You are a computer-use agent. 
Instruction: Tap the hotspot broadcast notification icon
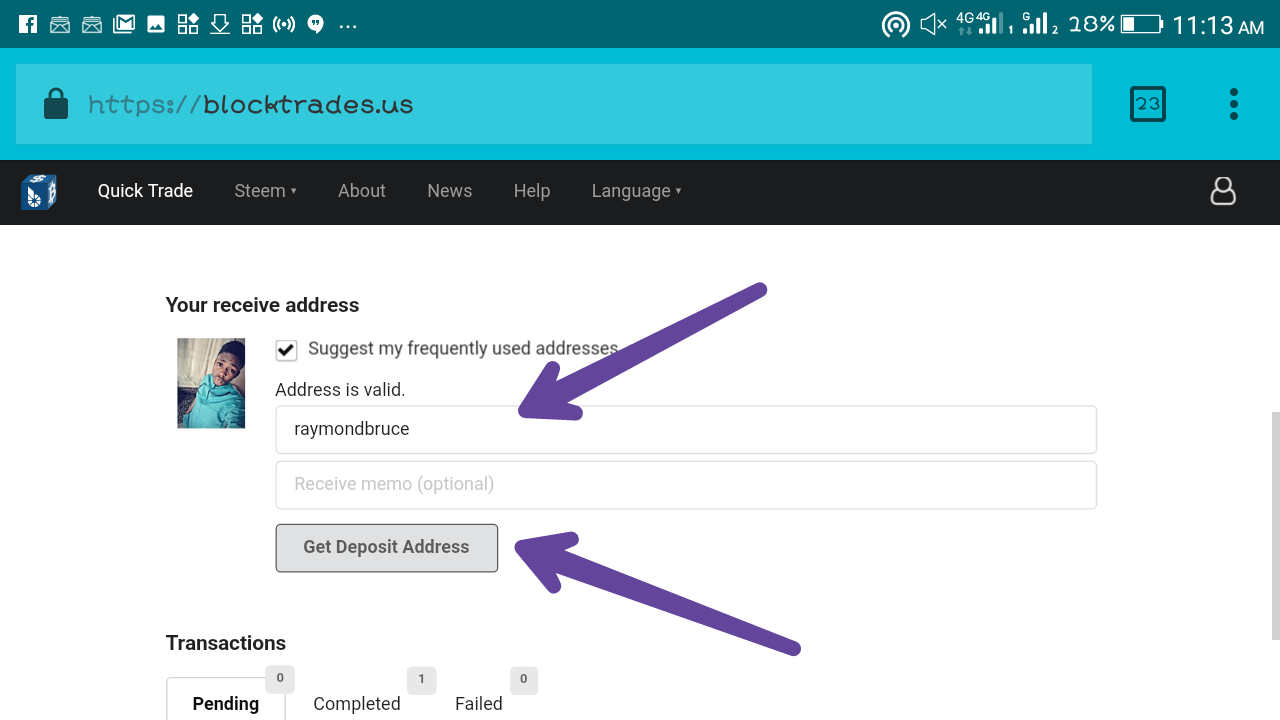click(x=284, y=24)
